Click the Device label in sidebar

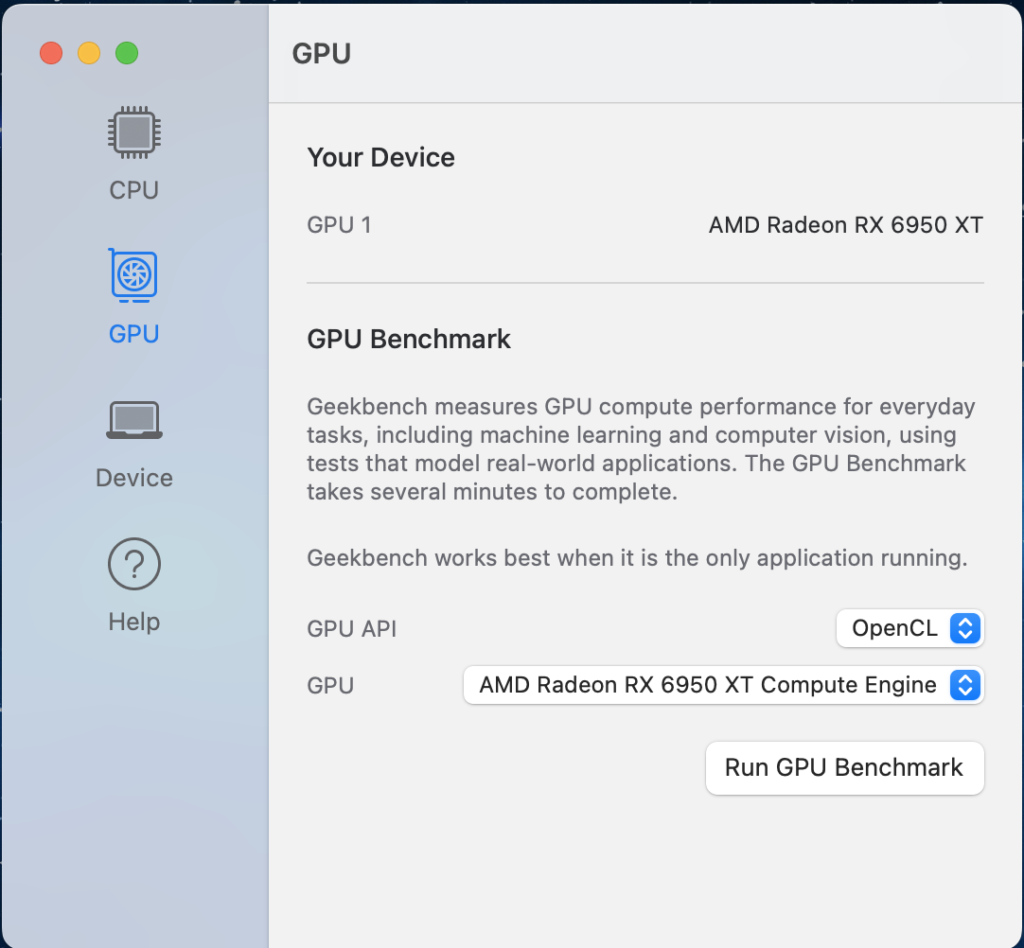click(134, 477)
